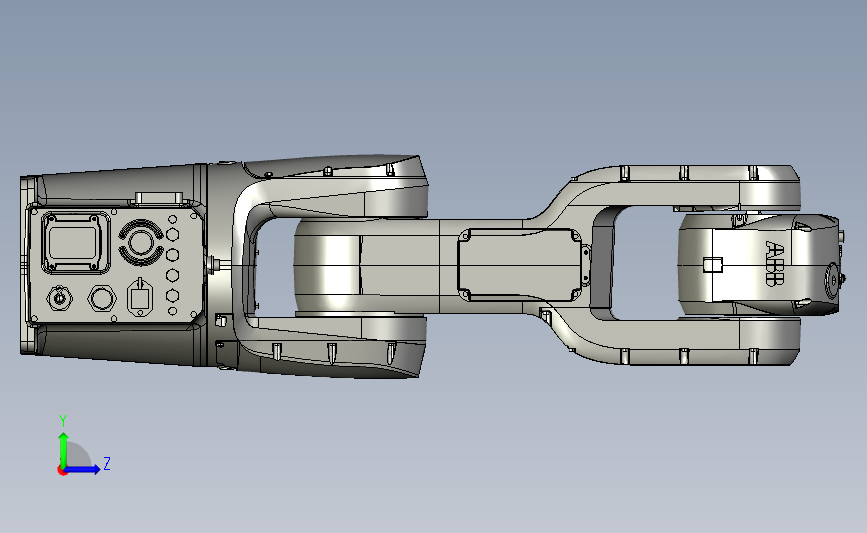
Task: Click the blue Z axis arrow of triad
Action: (x=83, y=469)
